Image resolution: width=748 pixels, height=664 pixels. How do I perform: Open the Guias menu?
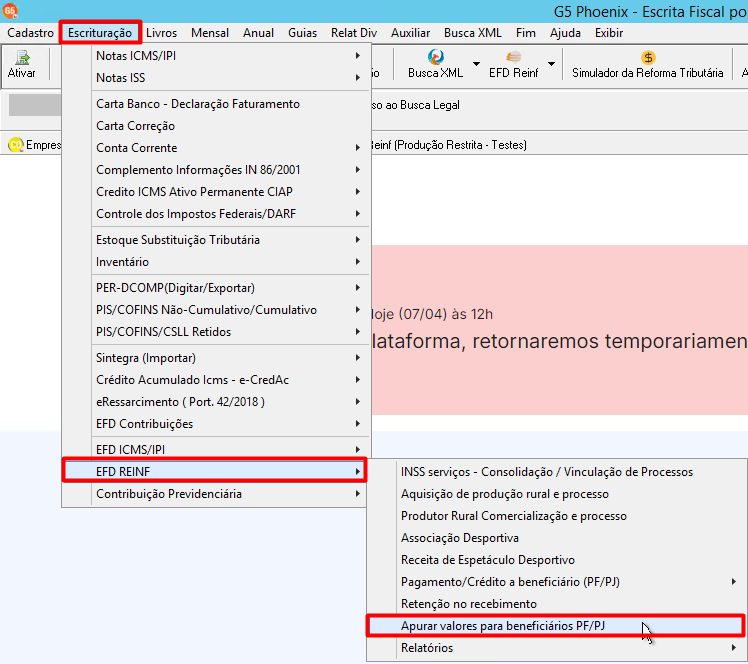coord(302,33)
